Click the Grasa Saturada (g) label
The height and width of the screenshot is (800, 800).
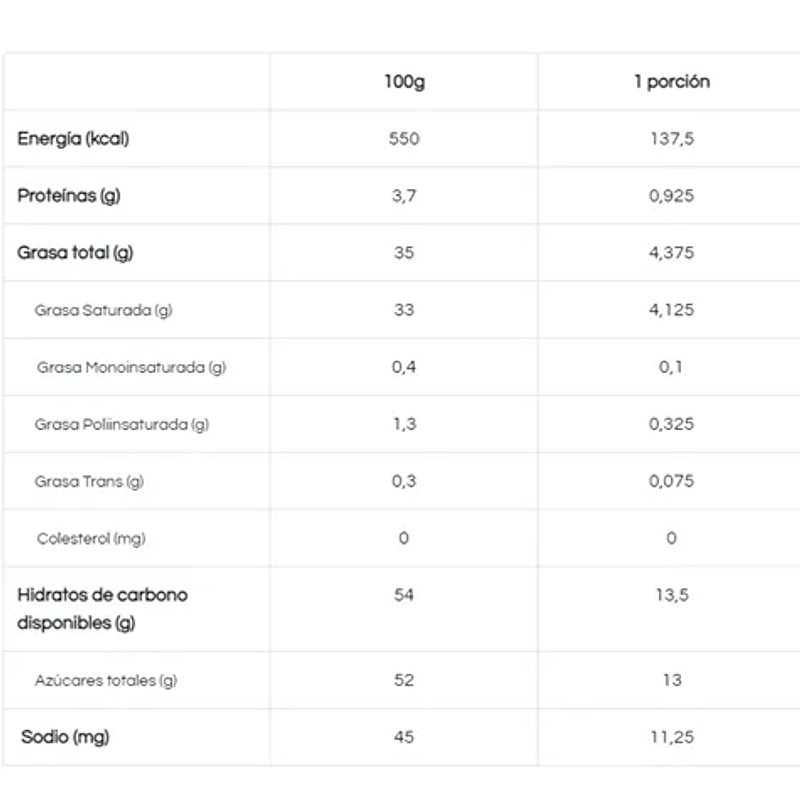click(x=103, y=310)
